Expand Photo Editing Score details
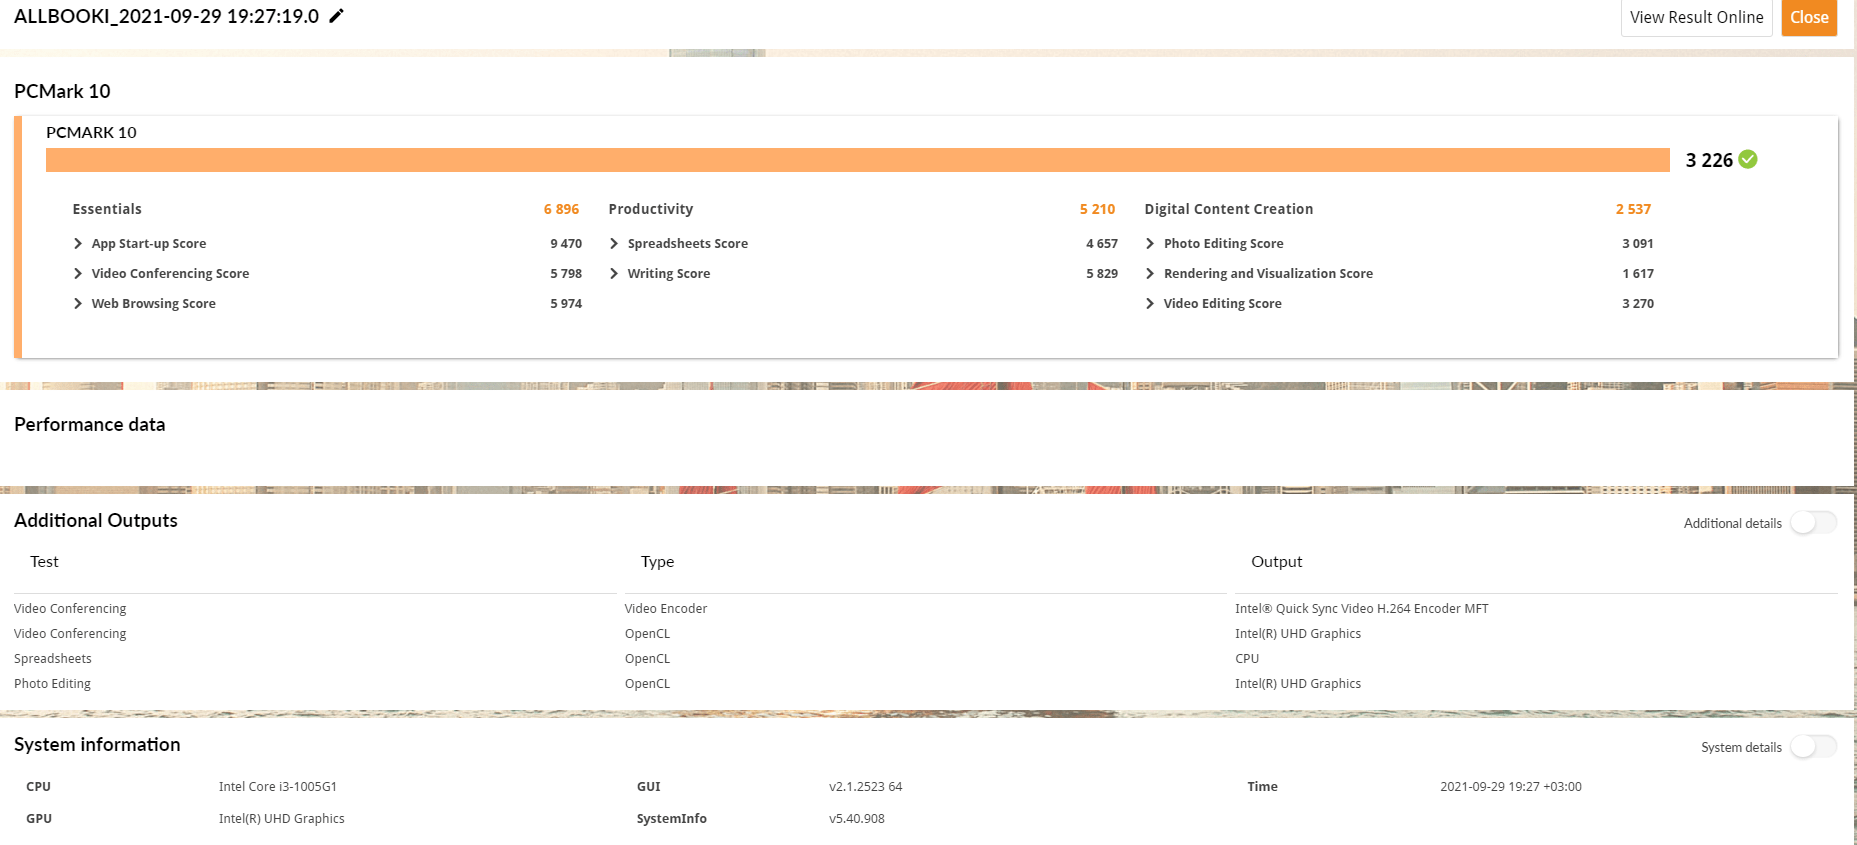The image size is (1857, 845). (x=1150, y=243)
